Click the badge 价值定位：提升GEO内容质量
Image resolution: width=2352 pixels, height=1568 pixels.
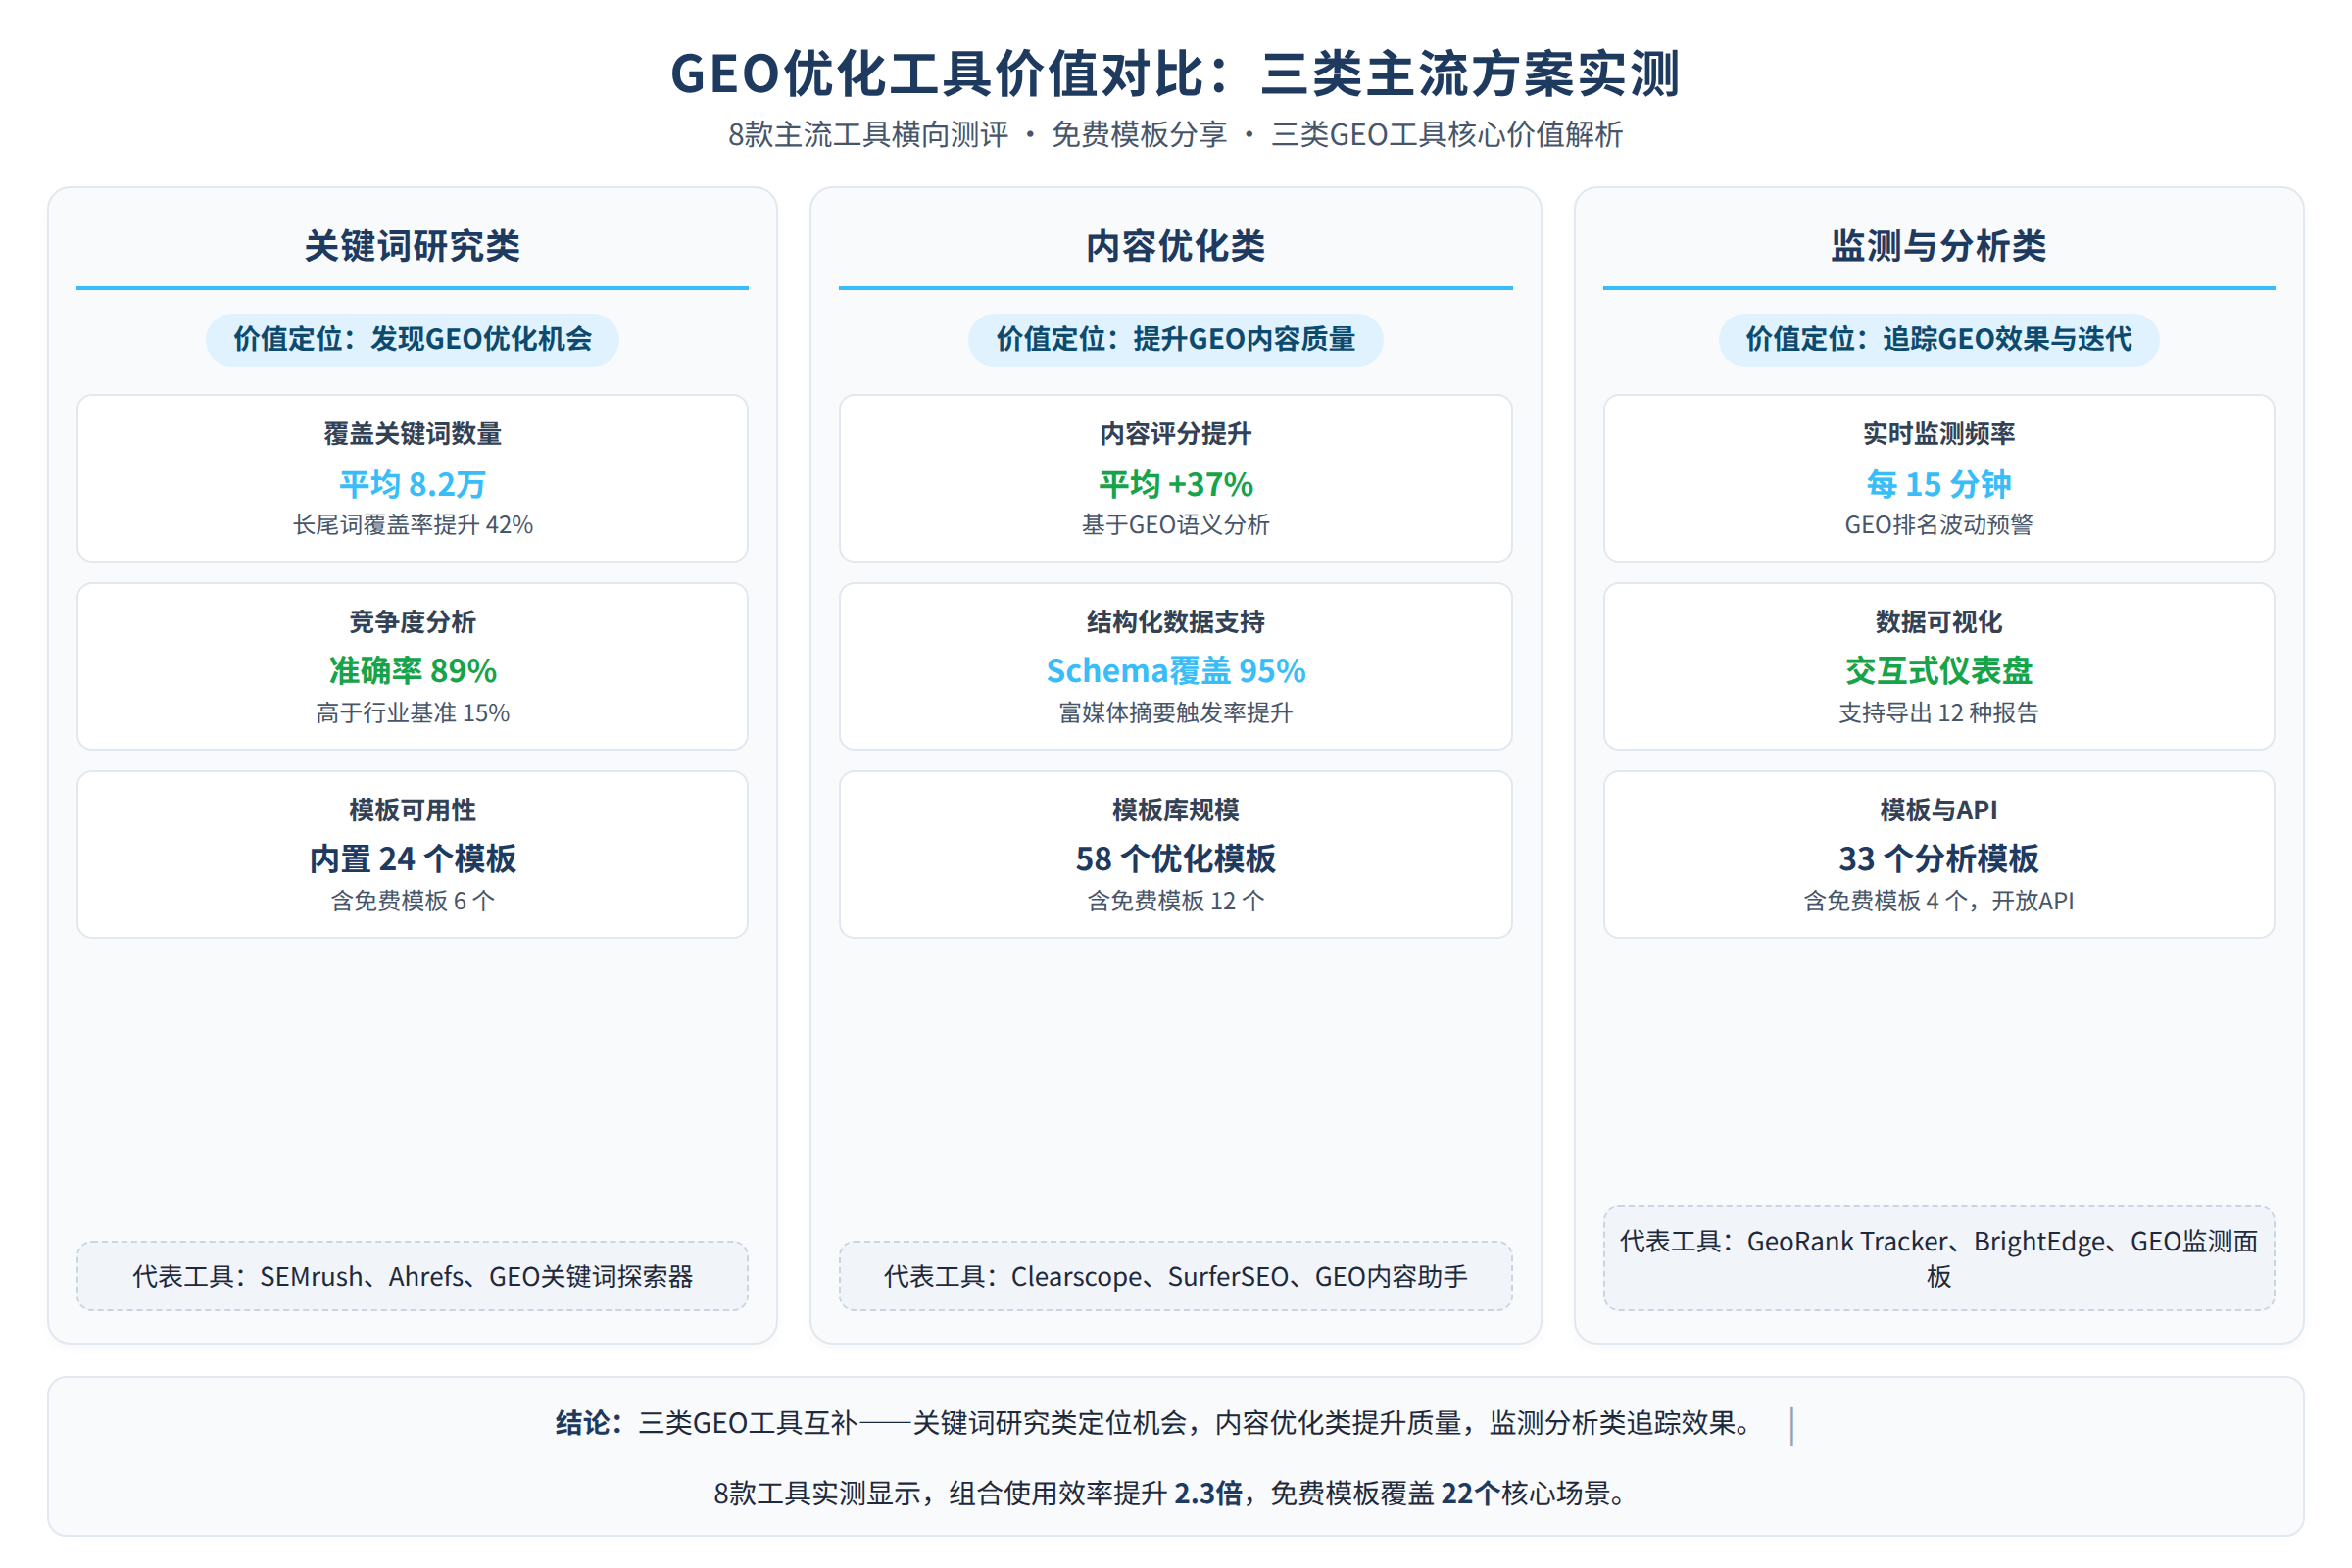pos(1175,339)
